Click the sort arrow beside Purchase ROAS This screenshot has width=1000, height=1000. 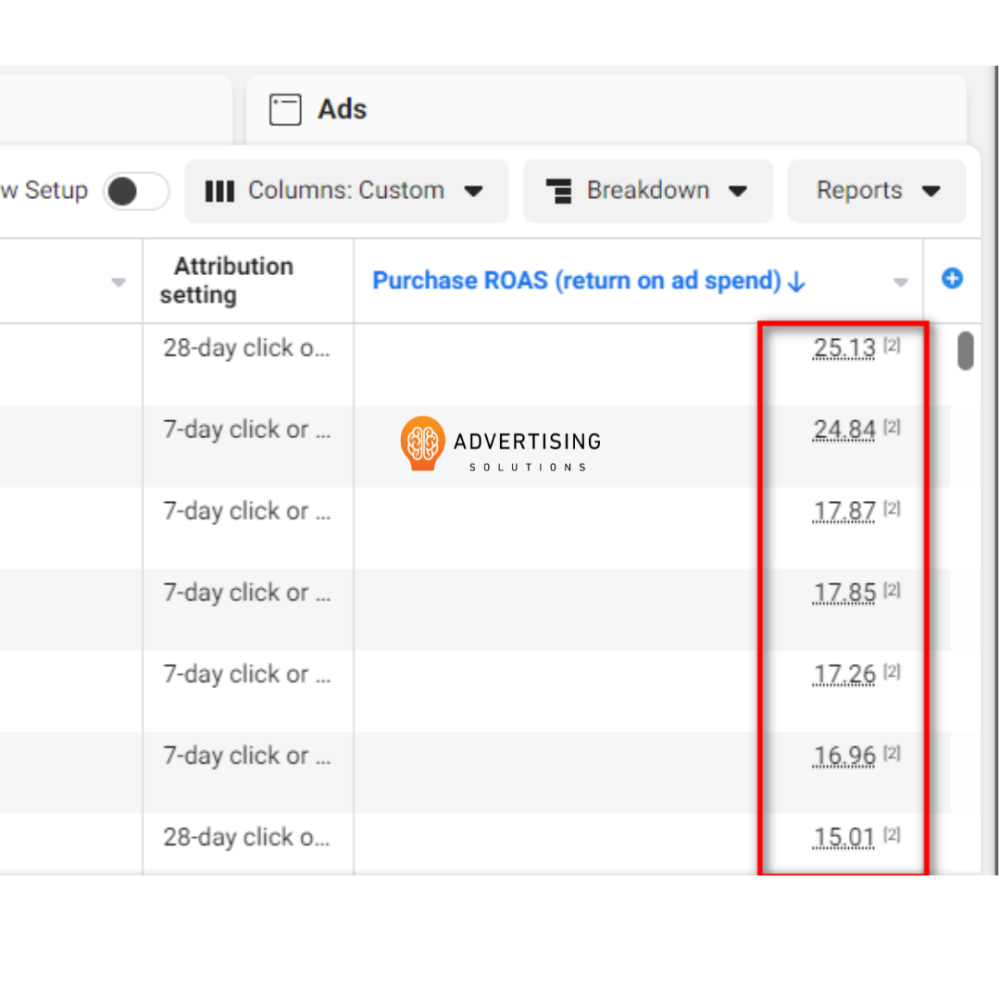797,282
